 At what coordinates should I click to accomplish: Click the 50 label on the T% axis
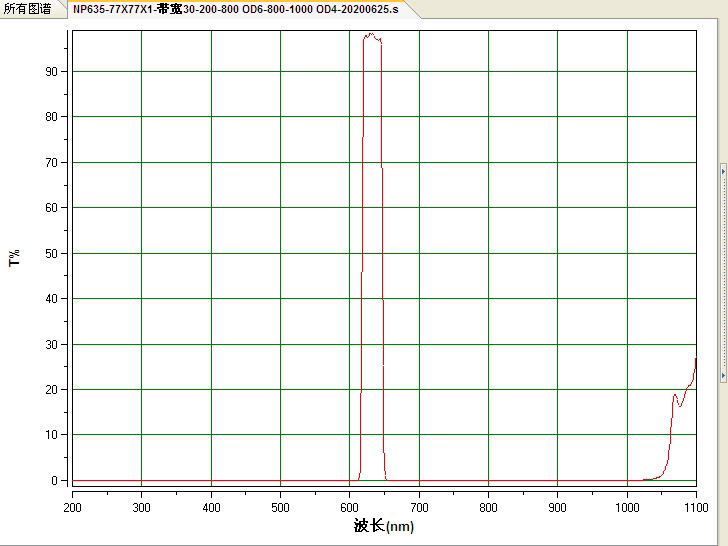point(52,254)
